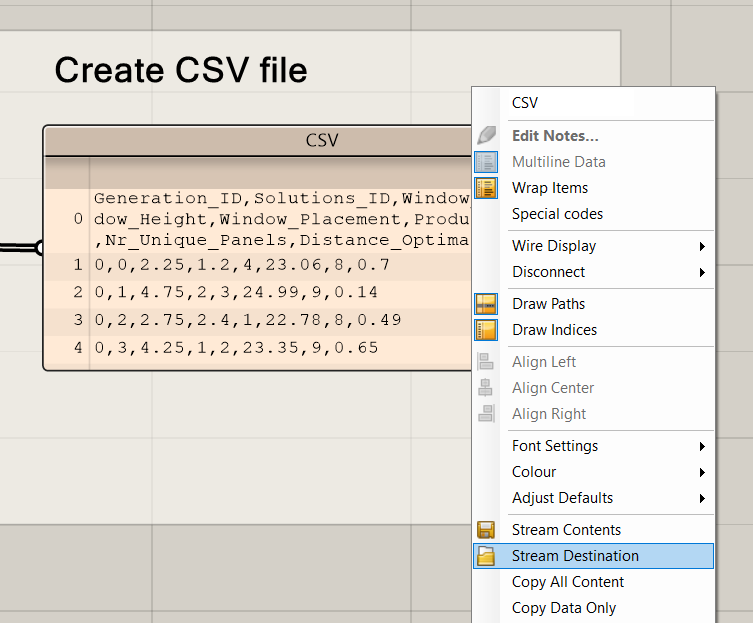Open Colour menu entry
Screen dimensions: 753x623
tap(594, 472)
